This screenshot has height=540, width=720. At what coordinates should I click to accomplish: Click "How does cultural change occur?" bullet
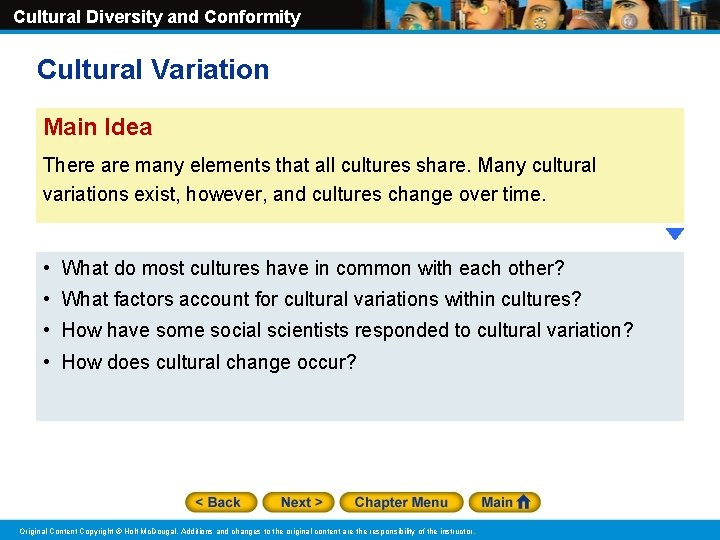point(208,362)
